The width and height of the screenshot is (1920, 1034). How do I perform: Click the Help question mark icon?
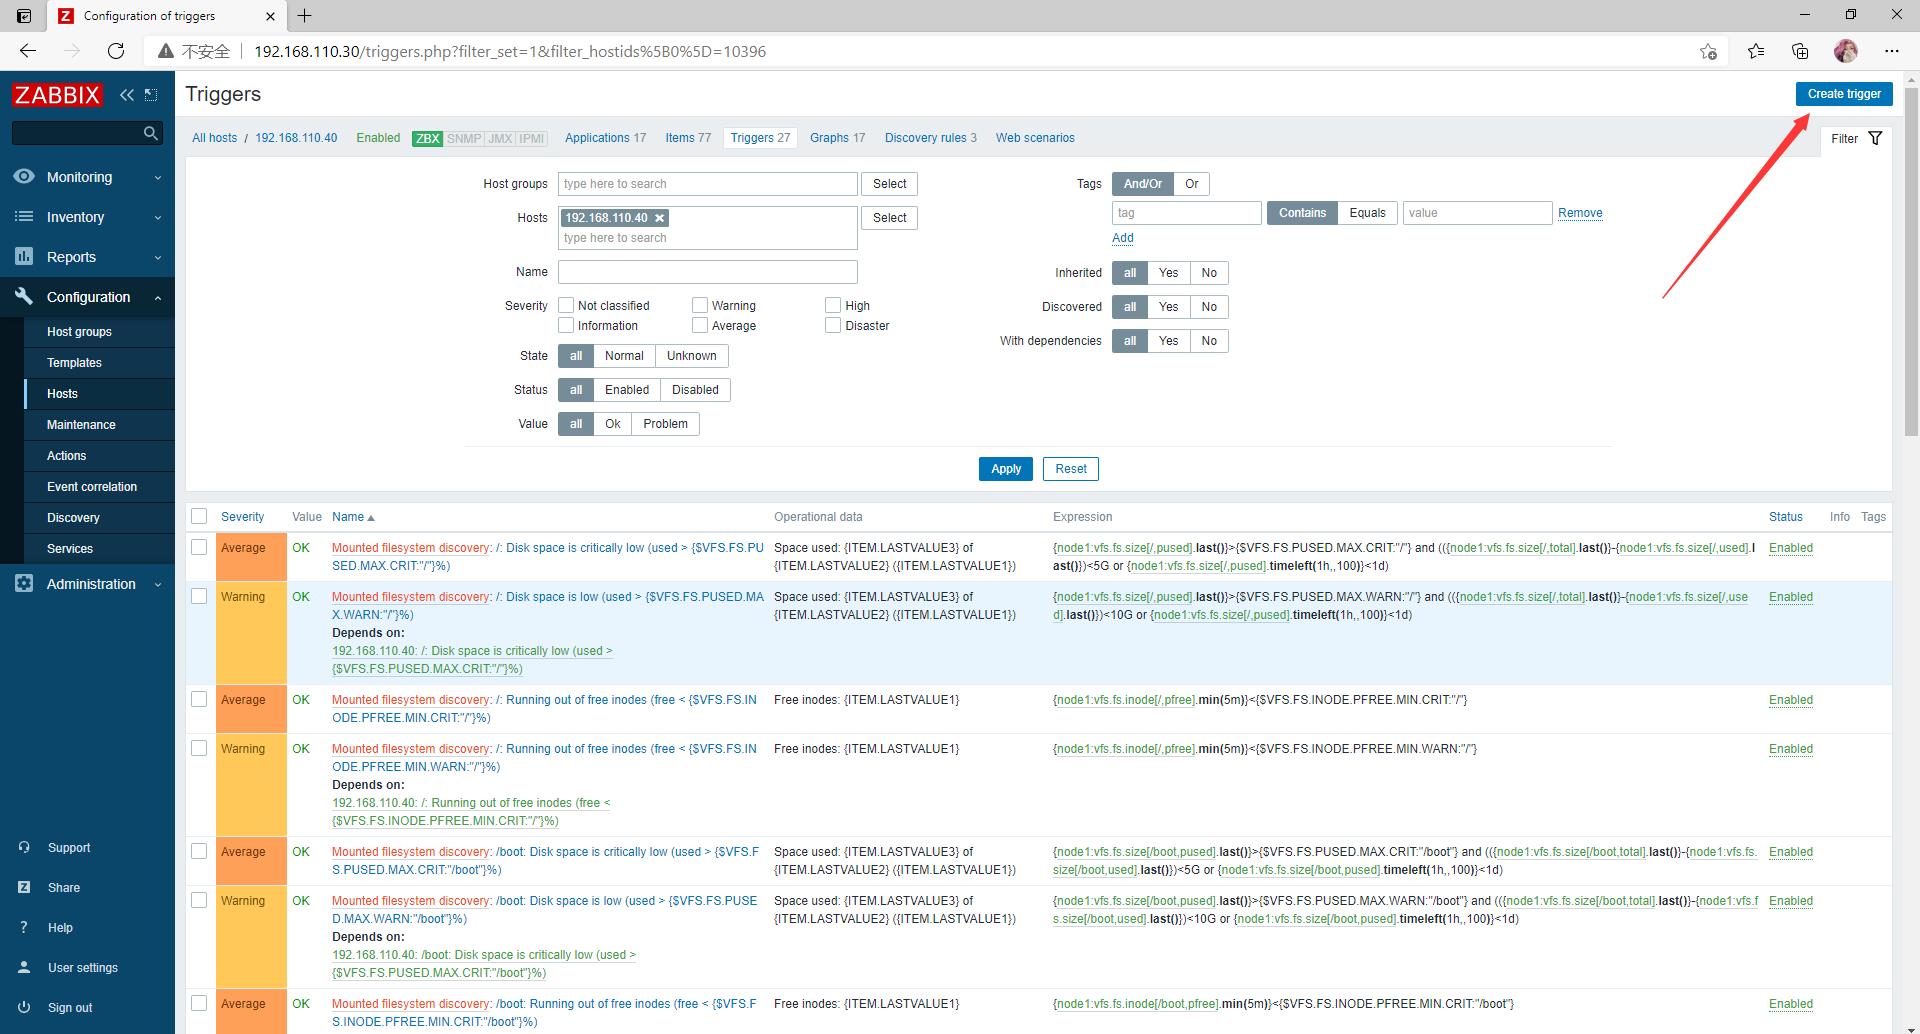click(x=24, y=927)
